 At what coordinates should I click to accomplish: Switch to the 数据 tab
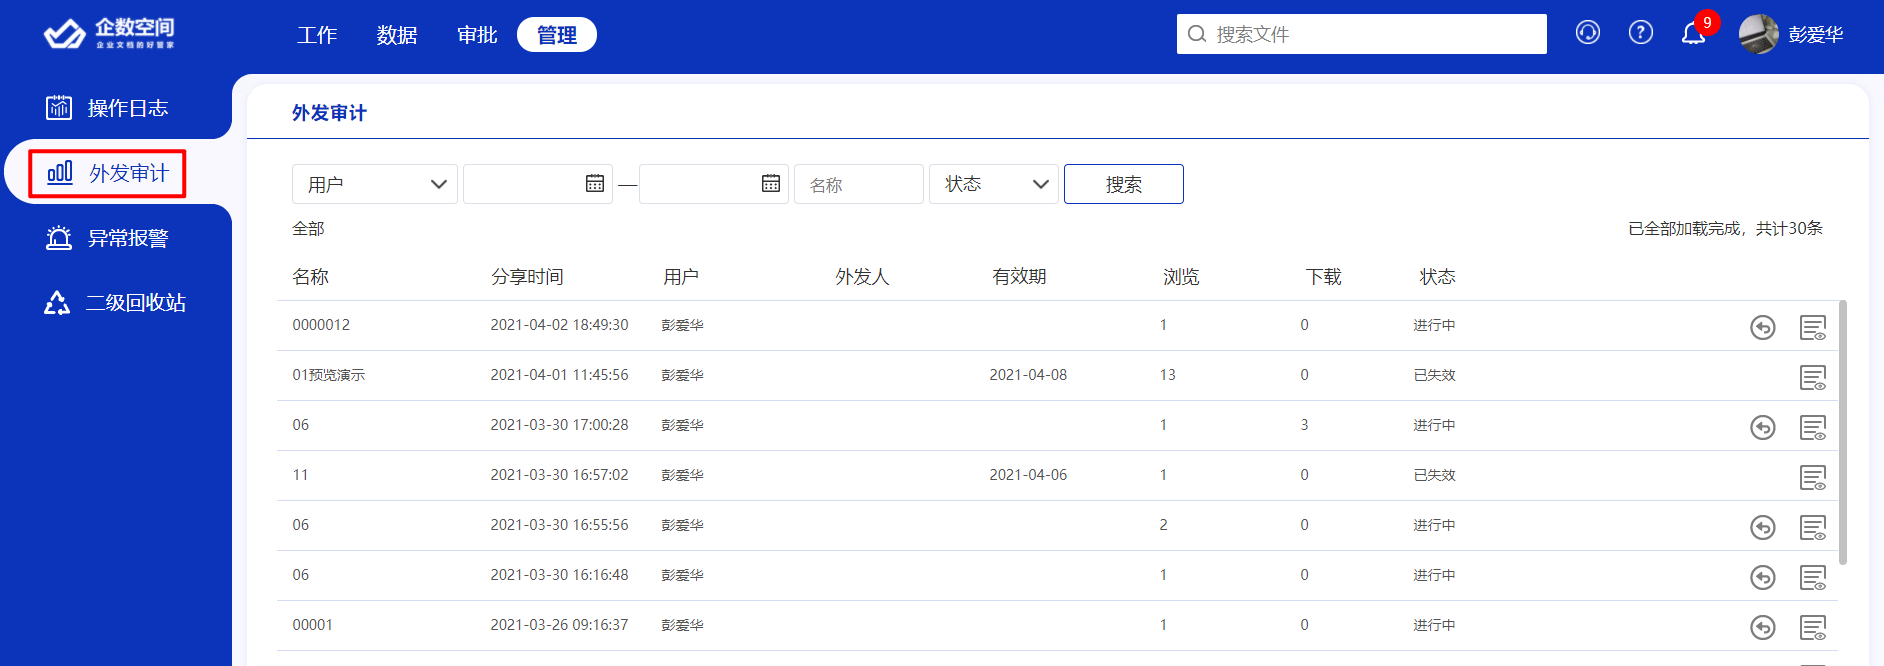397,35
